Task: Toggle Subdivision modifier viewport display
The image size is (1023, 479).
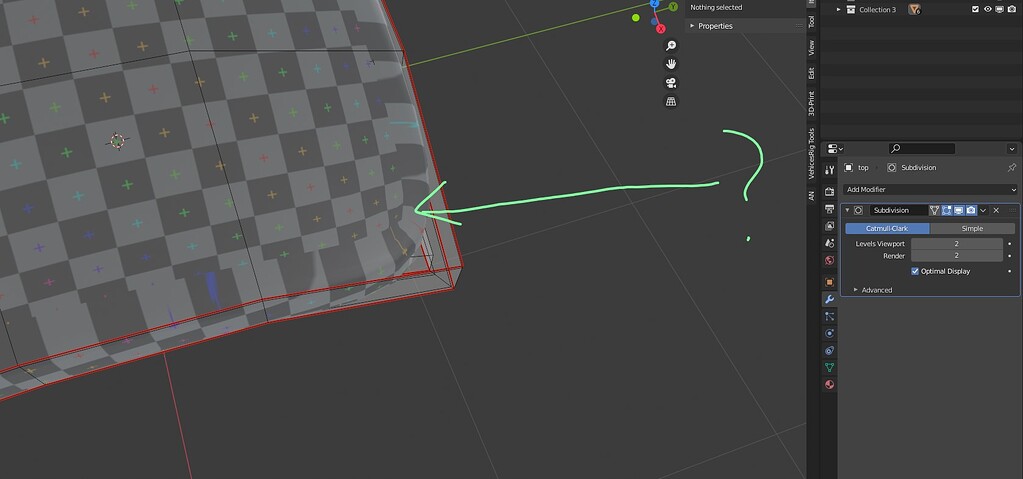Action: click(959, 210)
